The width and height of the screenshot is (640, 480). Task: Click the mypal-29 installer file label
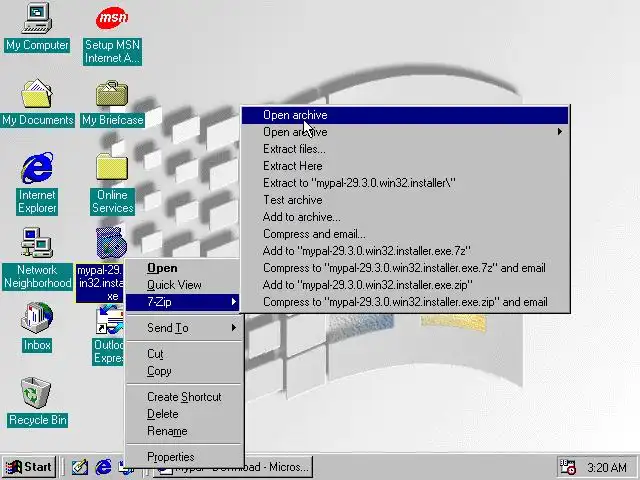tap(100, 283)
